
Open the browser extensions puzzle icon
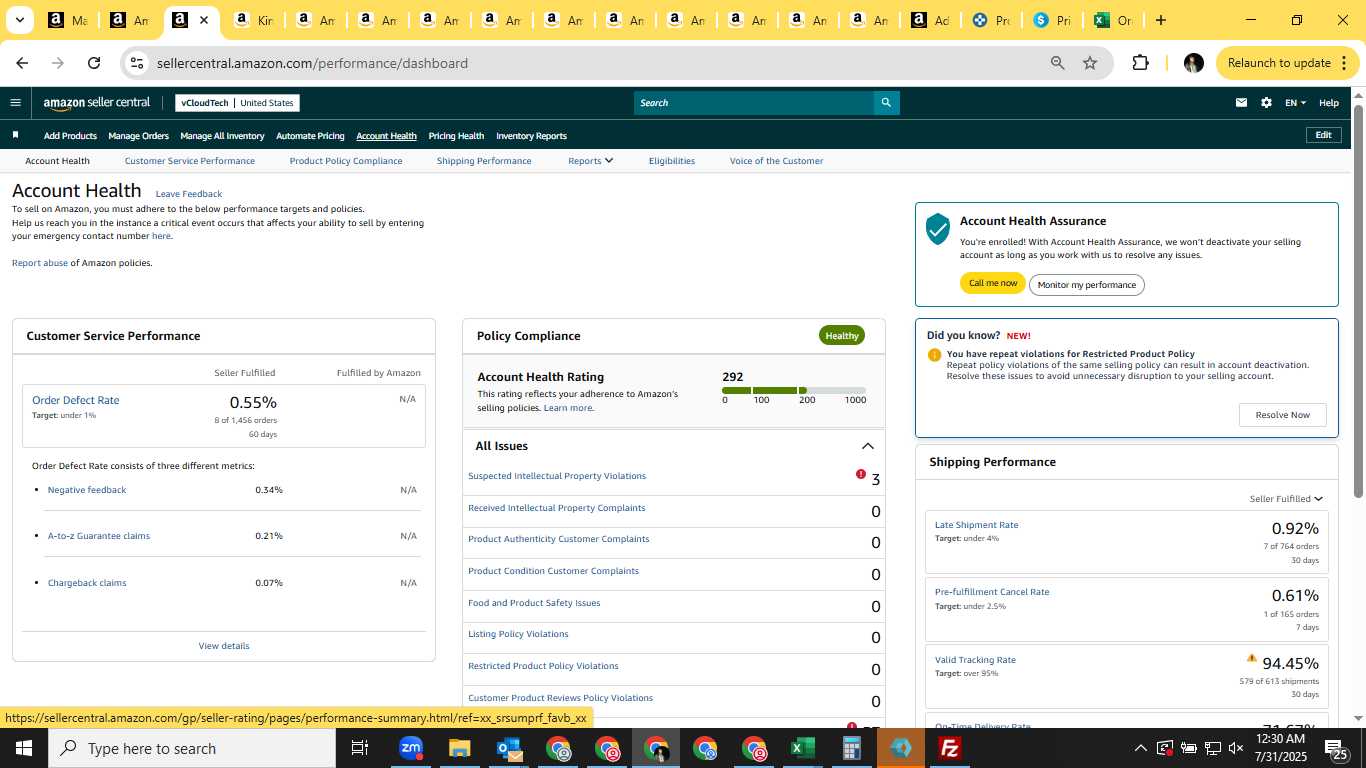click(x=1140, y=63)
